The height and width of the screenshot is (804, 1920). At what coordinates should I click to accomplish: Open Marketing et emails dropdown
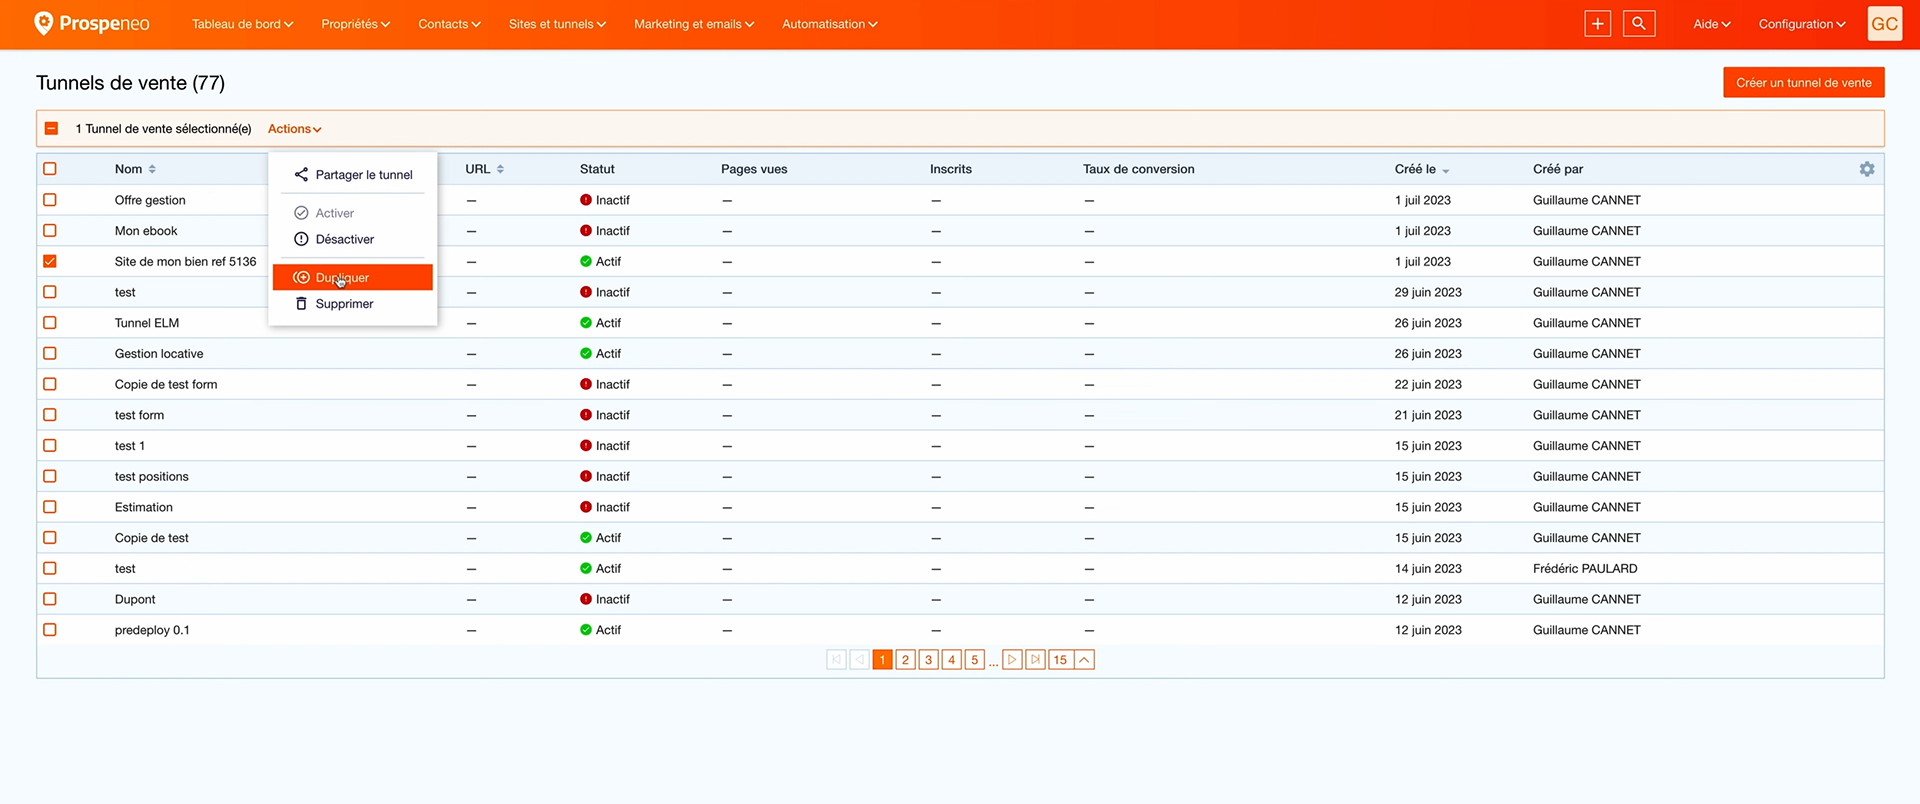[694, 24]
